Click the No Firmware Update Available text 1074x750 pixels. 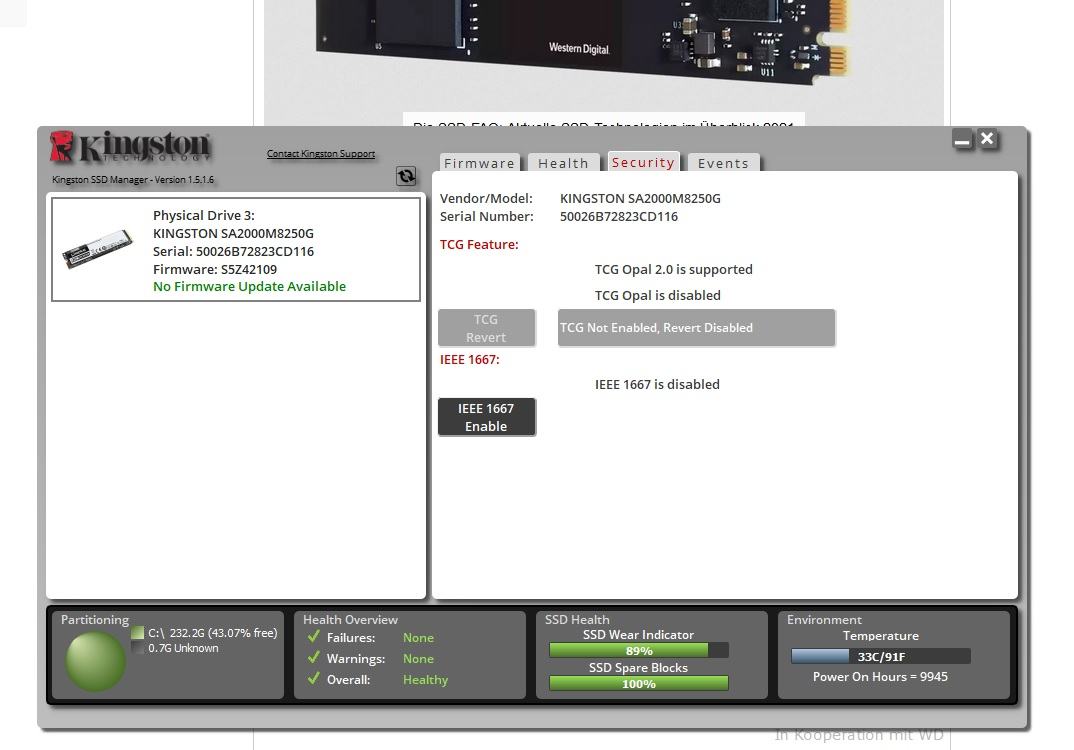(249, 286)
